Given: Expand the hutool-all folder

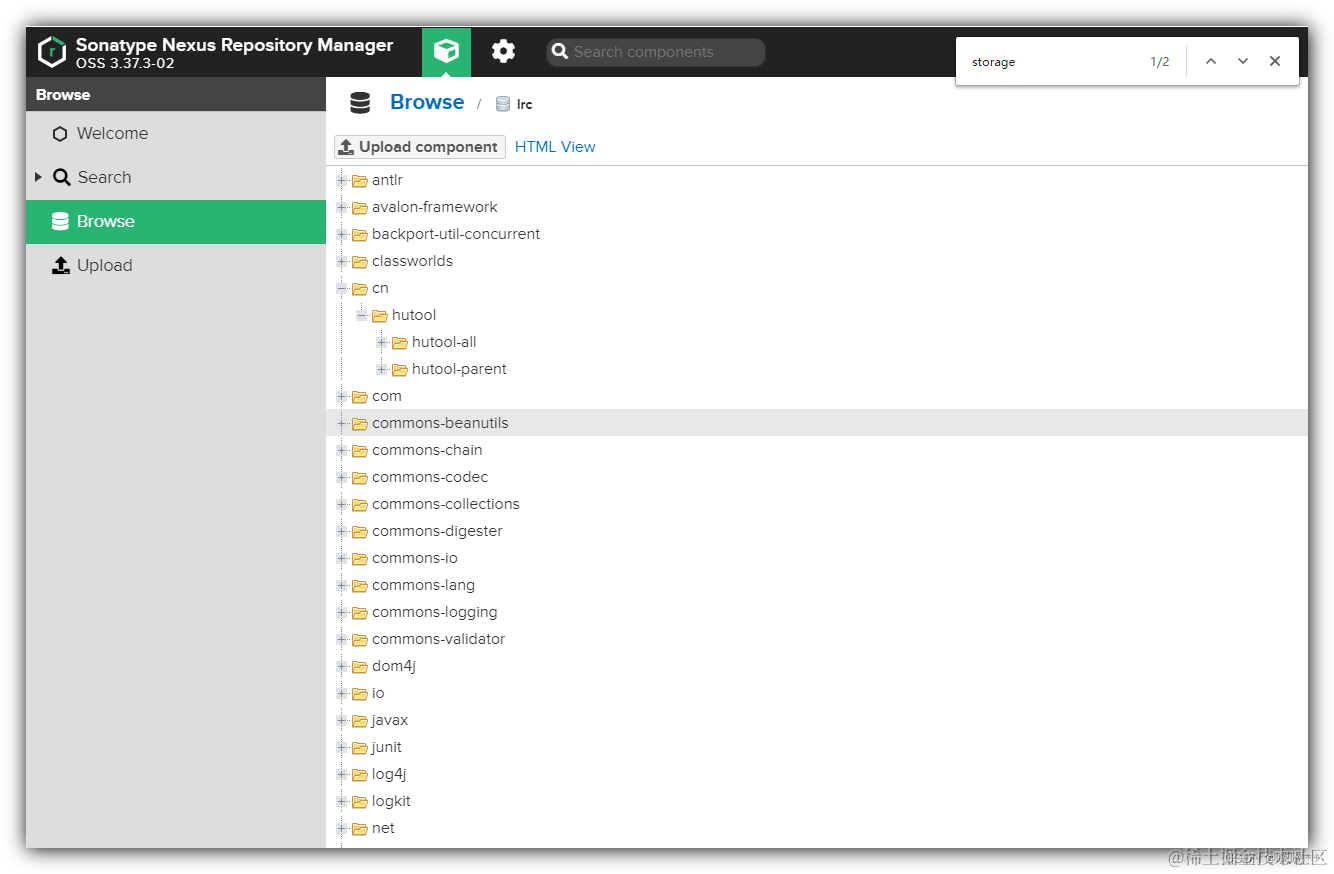Looking at the screenshot, I should pos(382,343).
